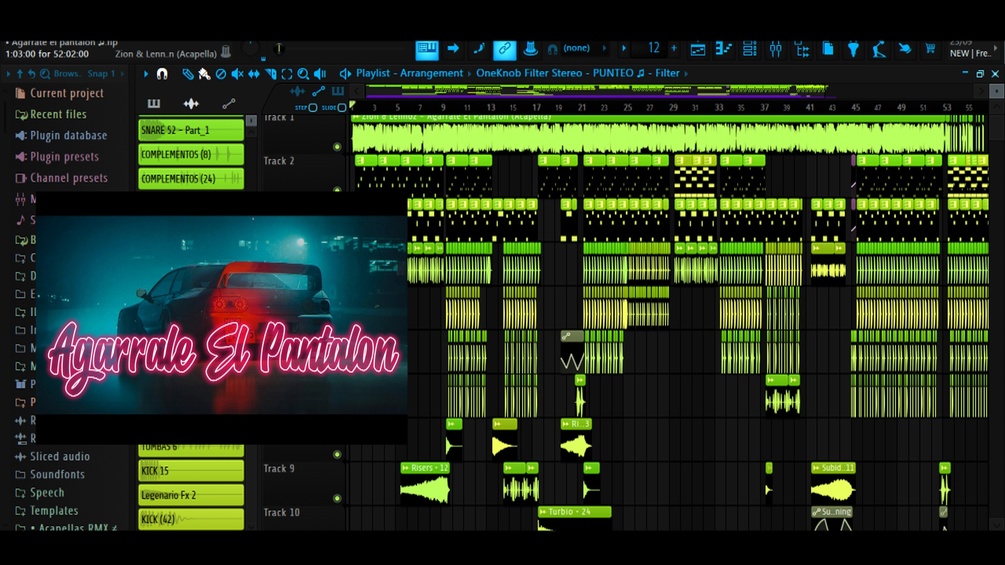Select the Draw pencil tool in playlist
1005x565 pixels.
(x=188, y=74)
